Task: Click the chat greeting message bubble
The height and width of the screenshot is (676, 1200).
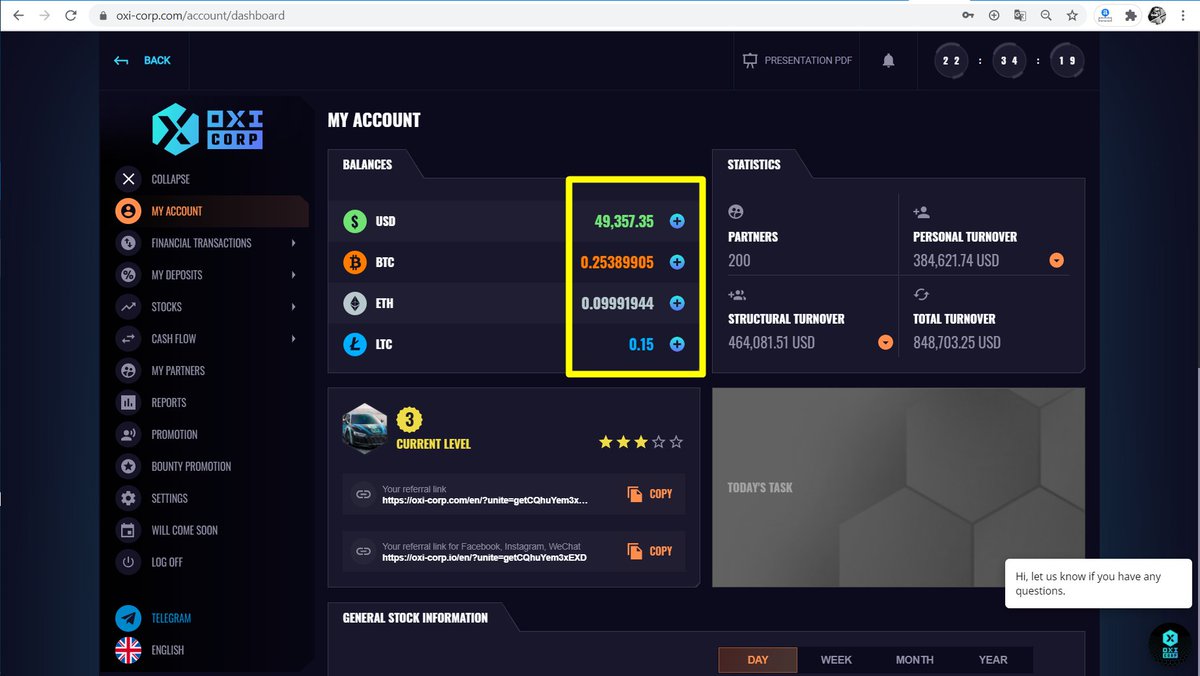Action: [1098, 583]
